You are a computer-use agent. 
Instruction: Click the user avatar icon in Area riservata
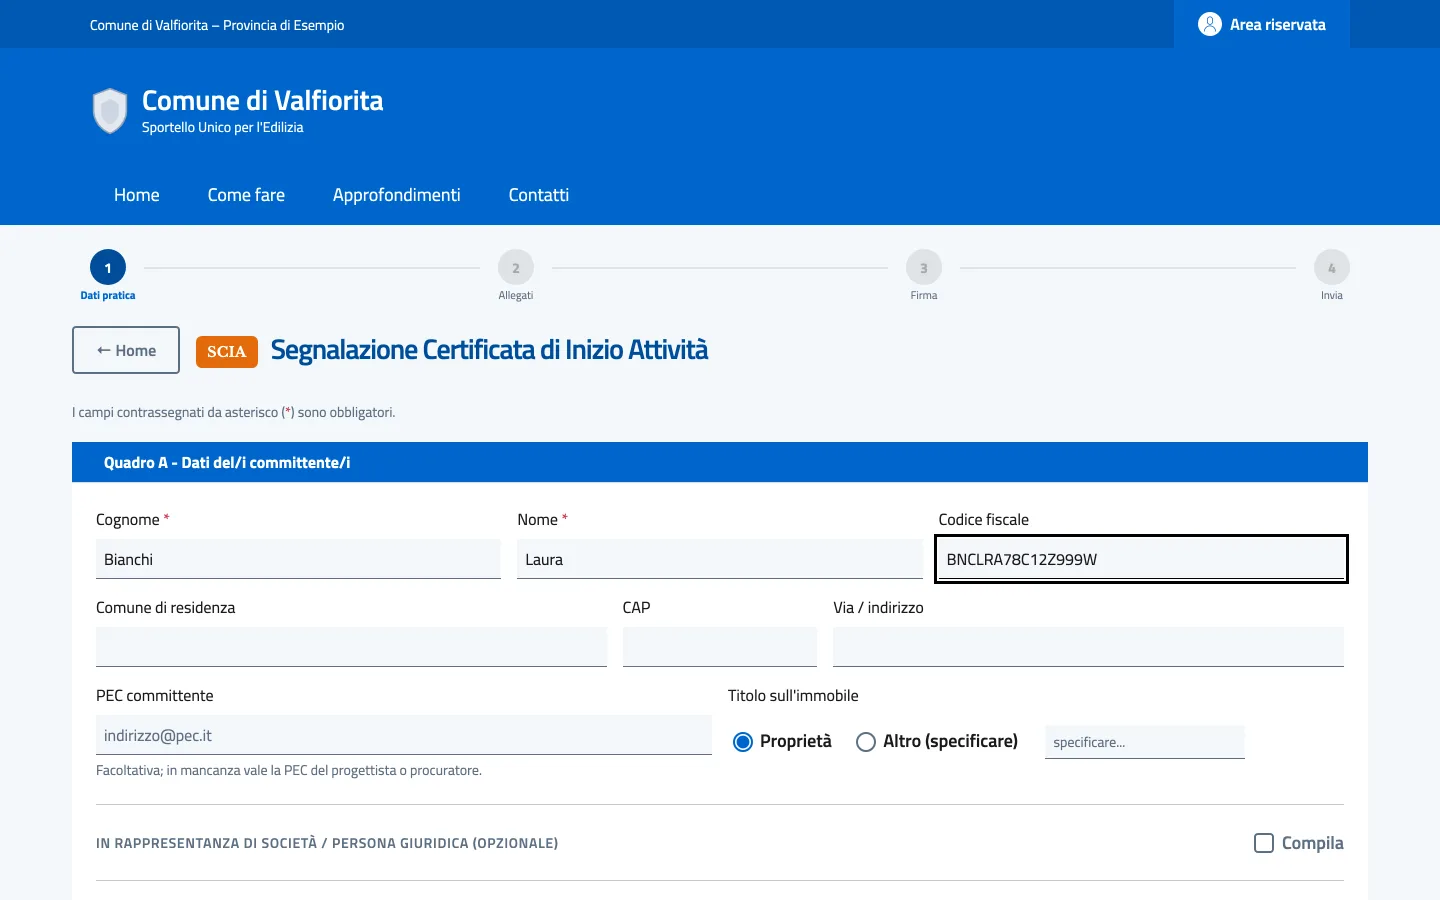pyautogui.click(x=1210, y=24)
